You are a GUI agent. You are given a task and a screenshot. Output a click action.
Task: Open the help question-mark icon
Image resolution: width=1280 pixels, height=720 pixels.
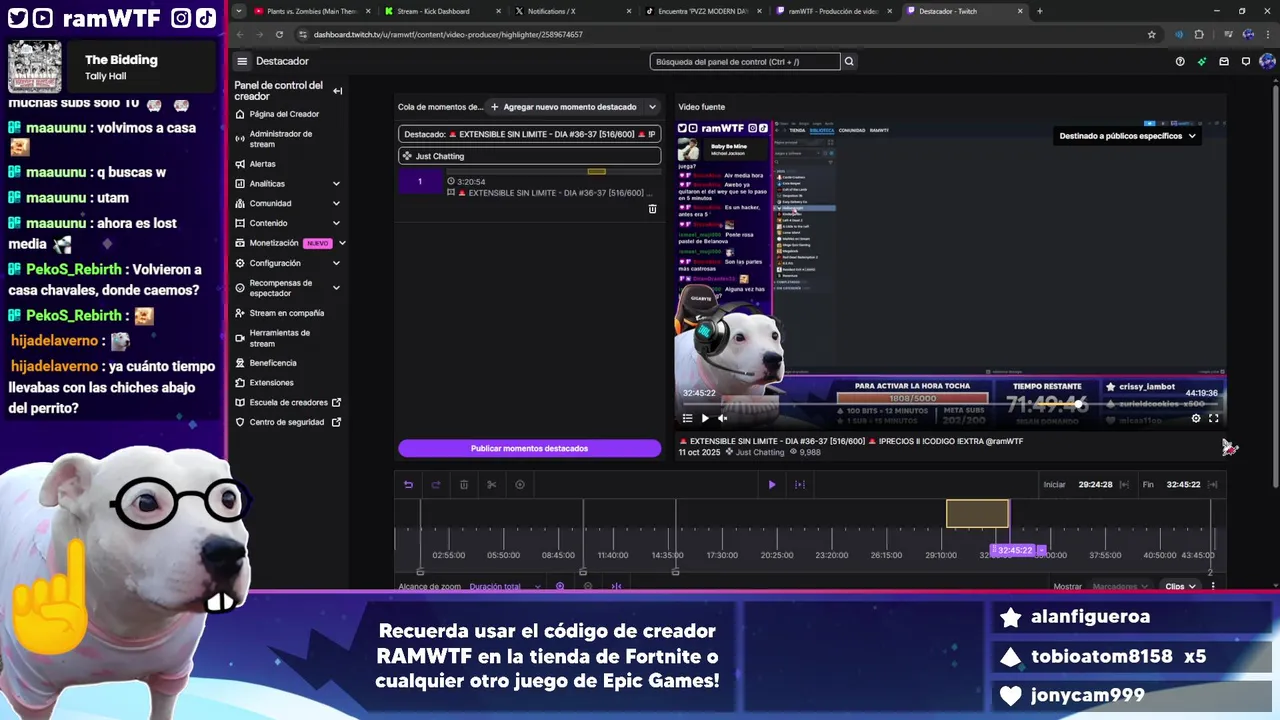click(x=1180, y=61)
